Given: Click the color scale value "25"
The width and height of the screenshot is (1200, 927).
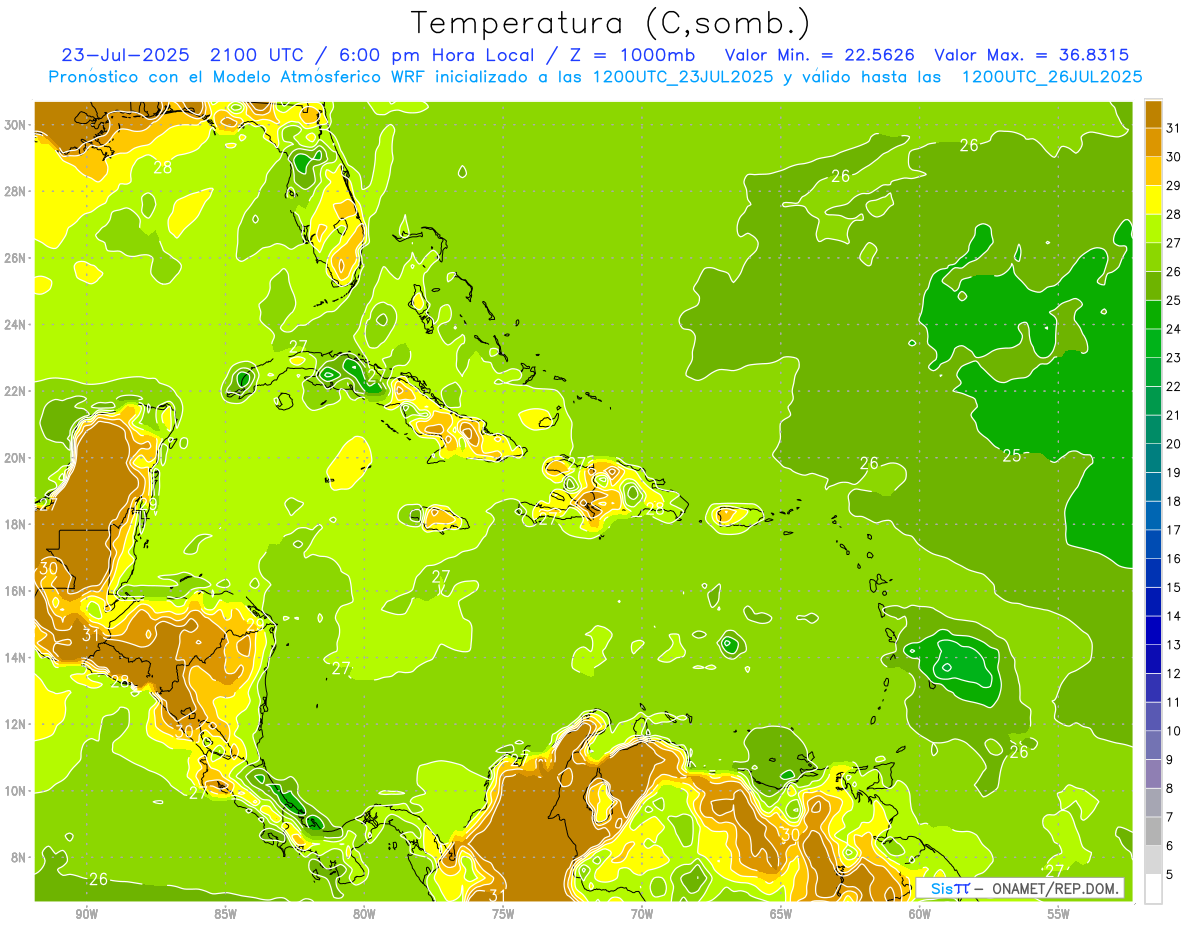Looking at the screenshot, I should point(1174,300).
